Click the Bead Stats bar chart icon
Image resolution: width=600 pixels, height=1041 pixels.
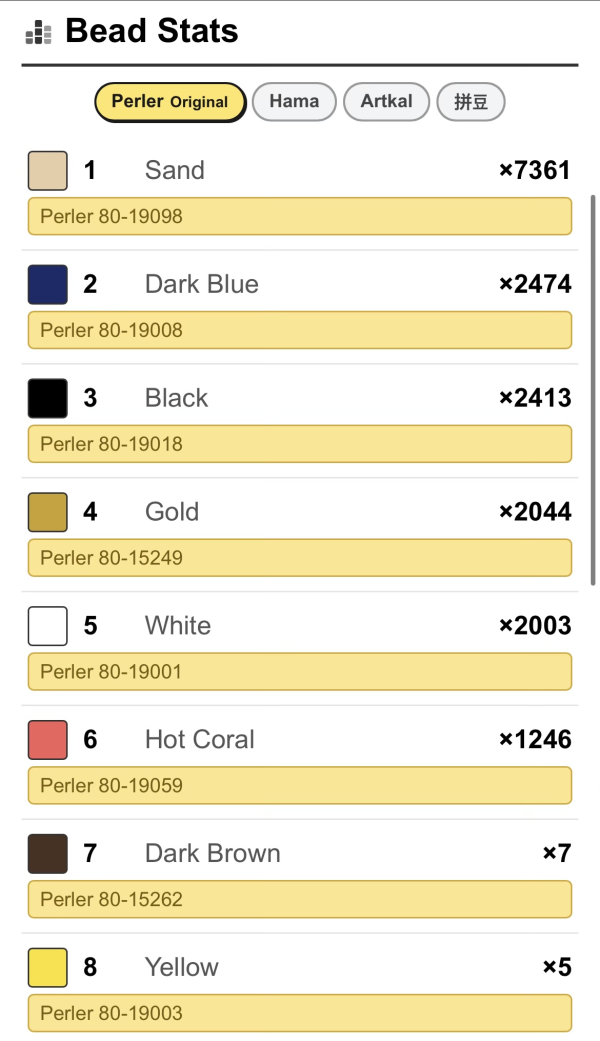(38, 33)
